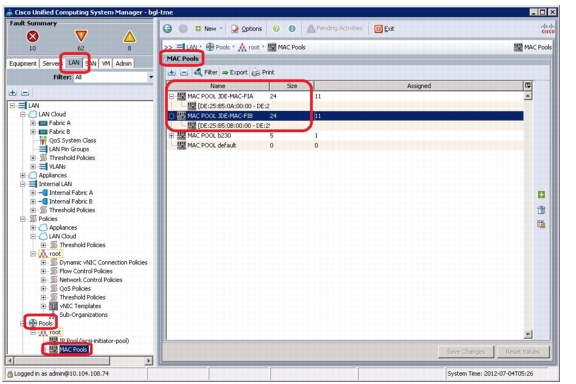This screenshot has width=576, height=384.
Task: Select the Policies tree node
Action: 48,219
